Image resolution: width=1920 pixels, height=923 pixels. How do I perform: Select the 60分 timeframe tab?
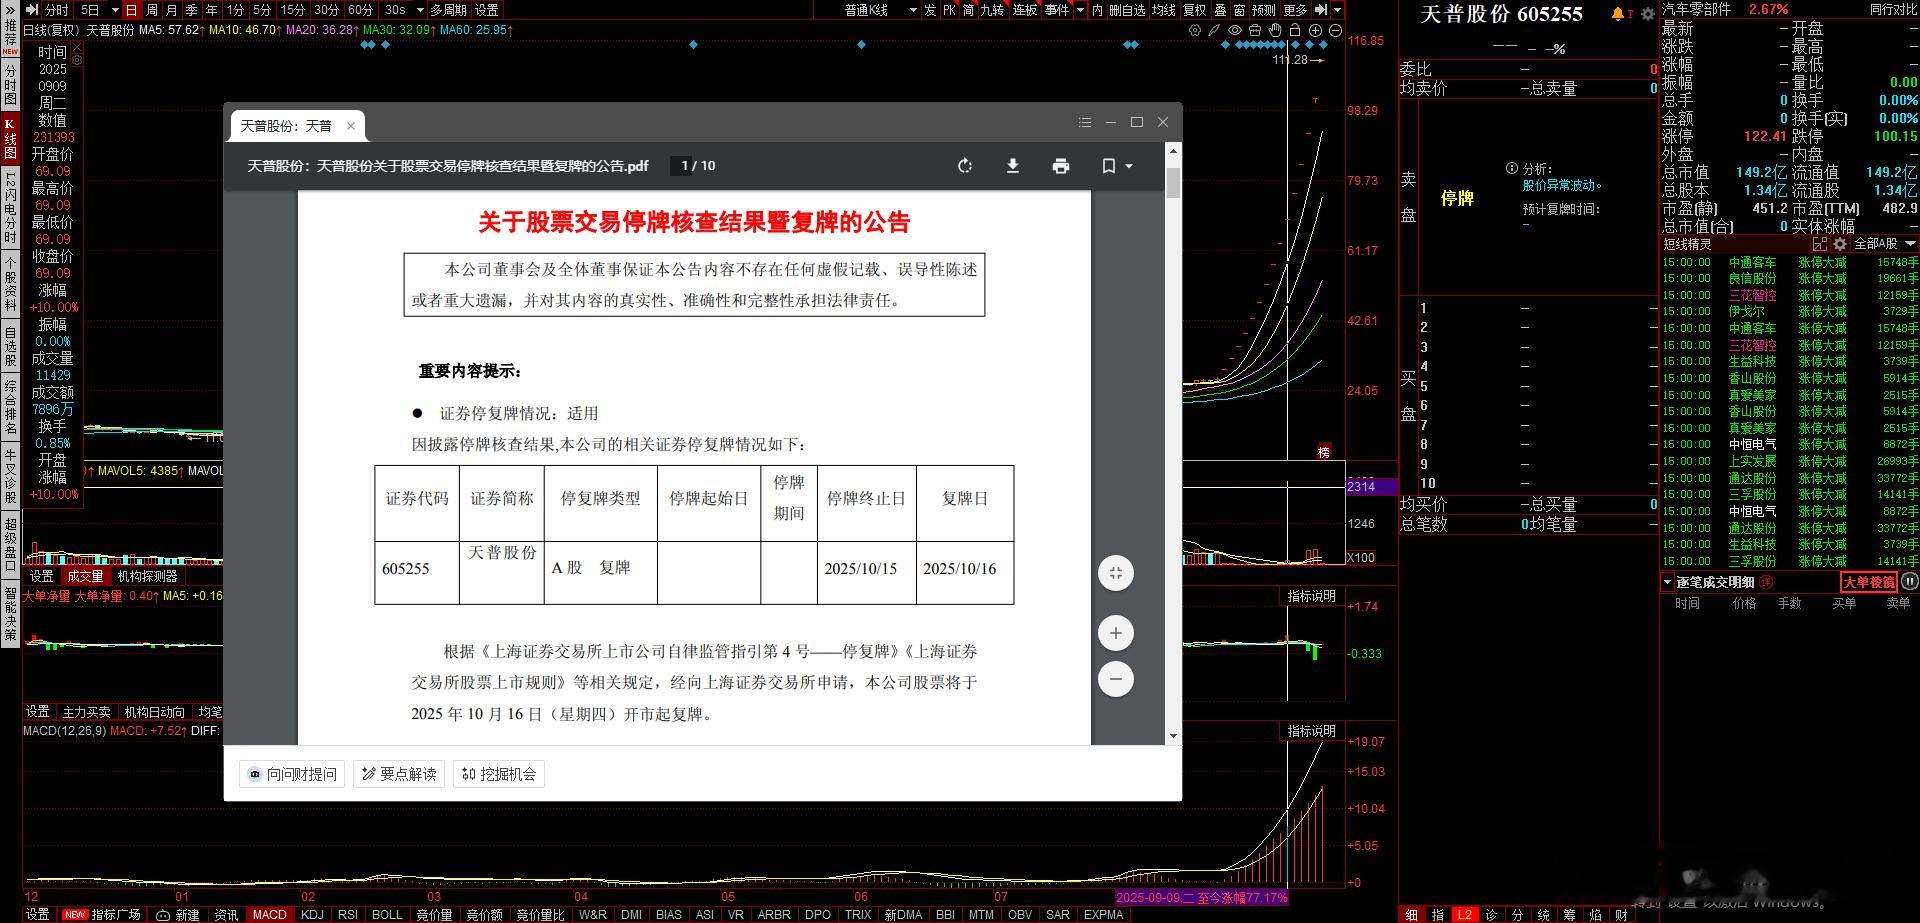pyautogui.click(x=360, y=10)
